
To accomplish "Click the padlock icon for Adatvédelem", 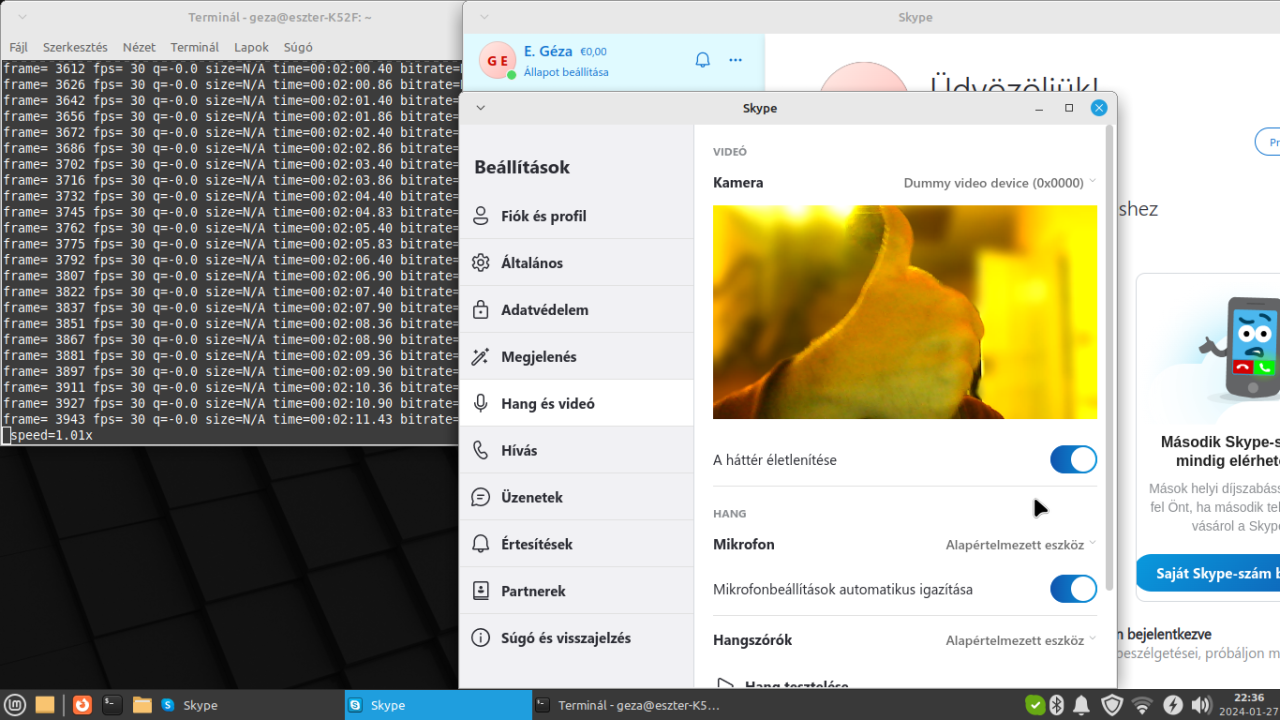I will [x=481, y=310].
